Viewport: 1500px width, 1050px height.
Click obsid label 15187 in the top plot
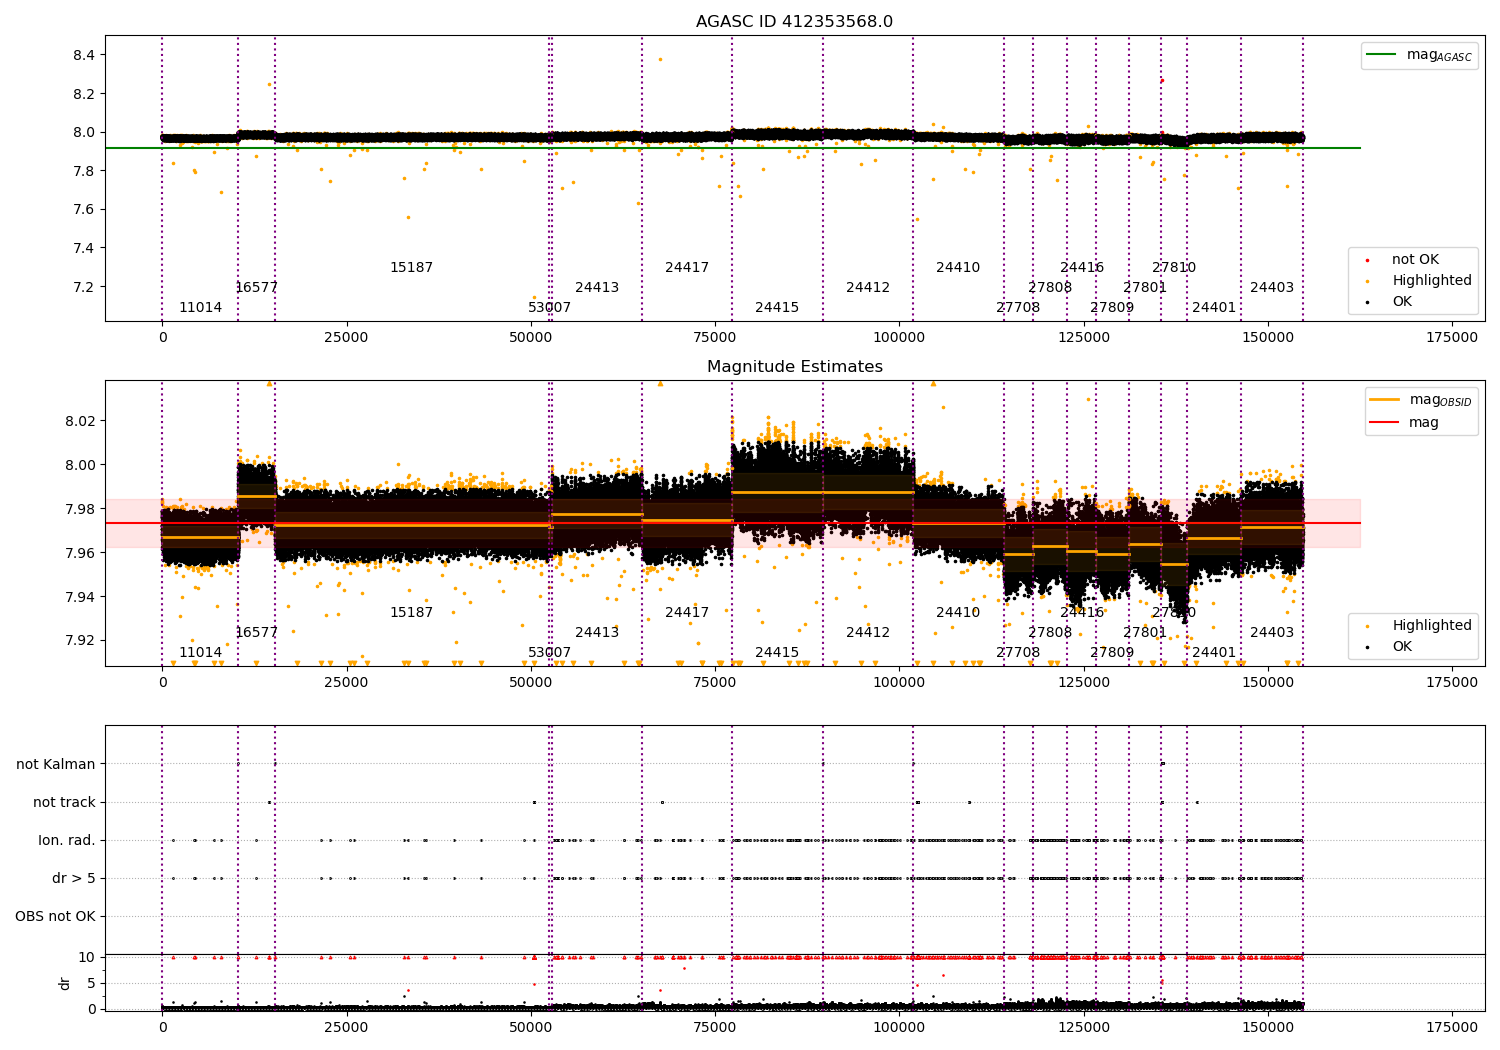411,268
